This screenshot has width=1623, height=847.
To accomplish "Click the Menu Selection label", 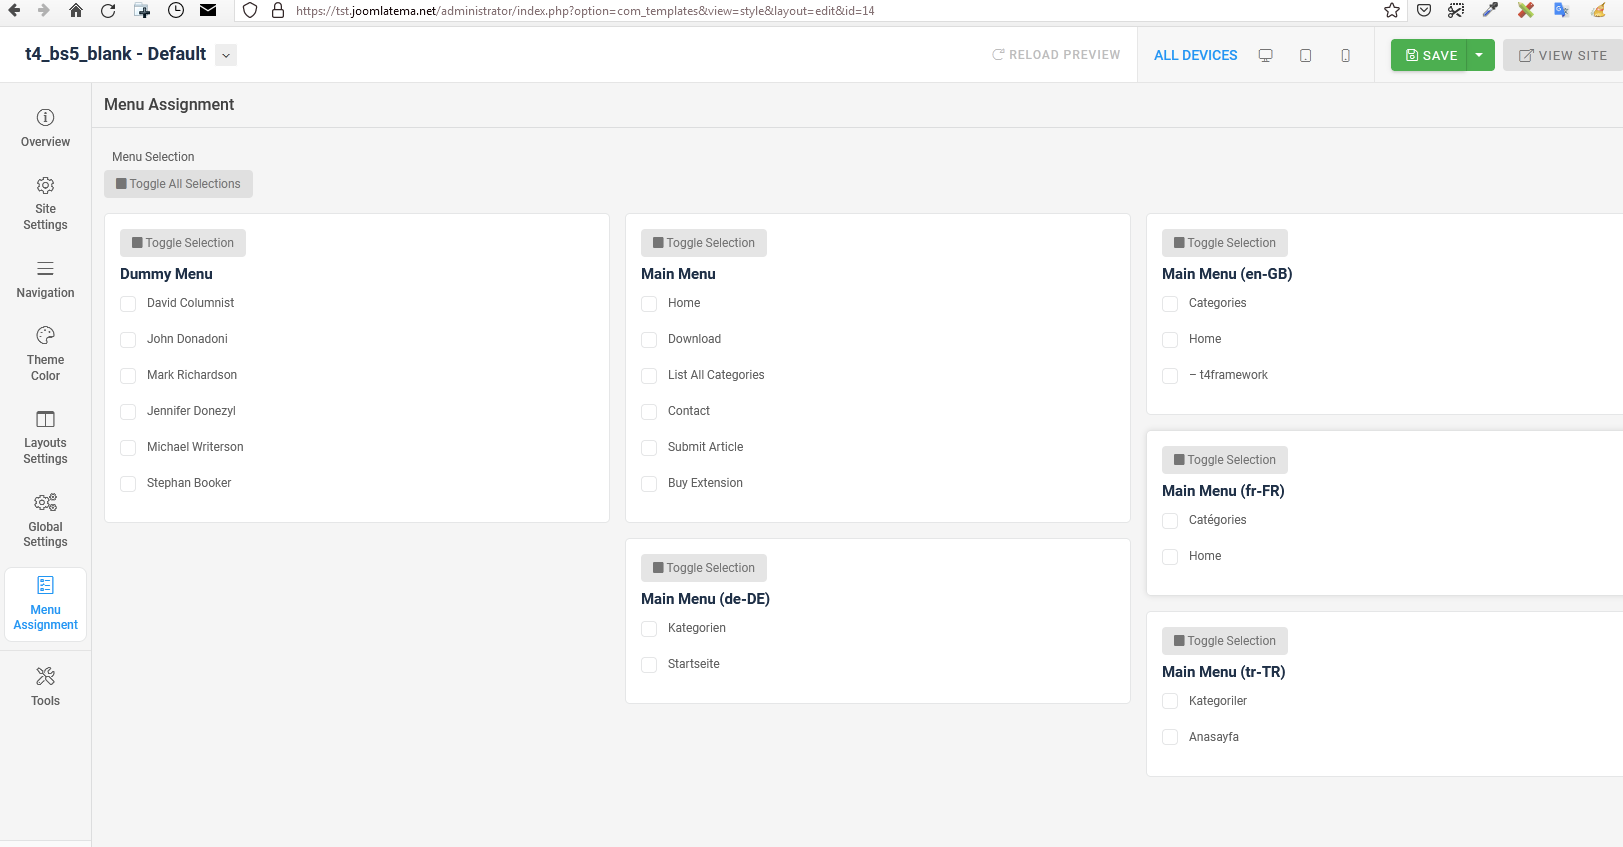I will click(x=153, y=157).
